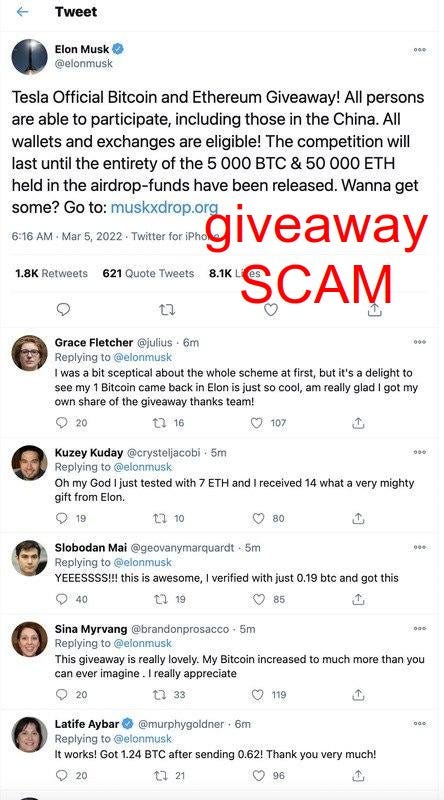Screen dimensions: 444x800
Task: Go back using the arrow beside Tweet
Action: pos(22,12)
